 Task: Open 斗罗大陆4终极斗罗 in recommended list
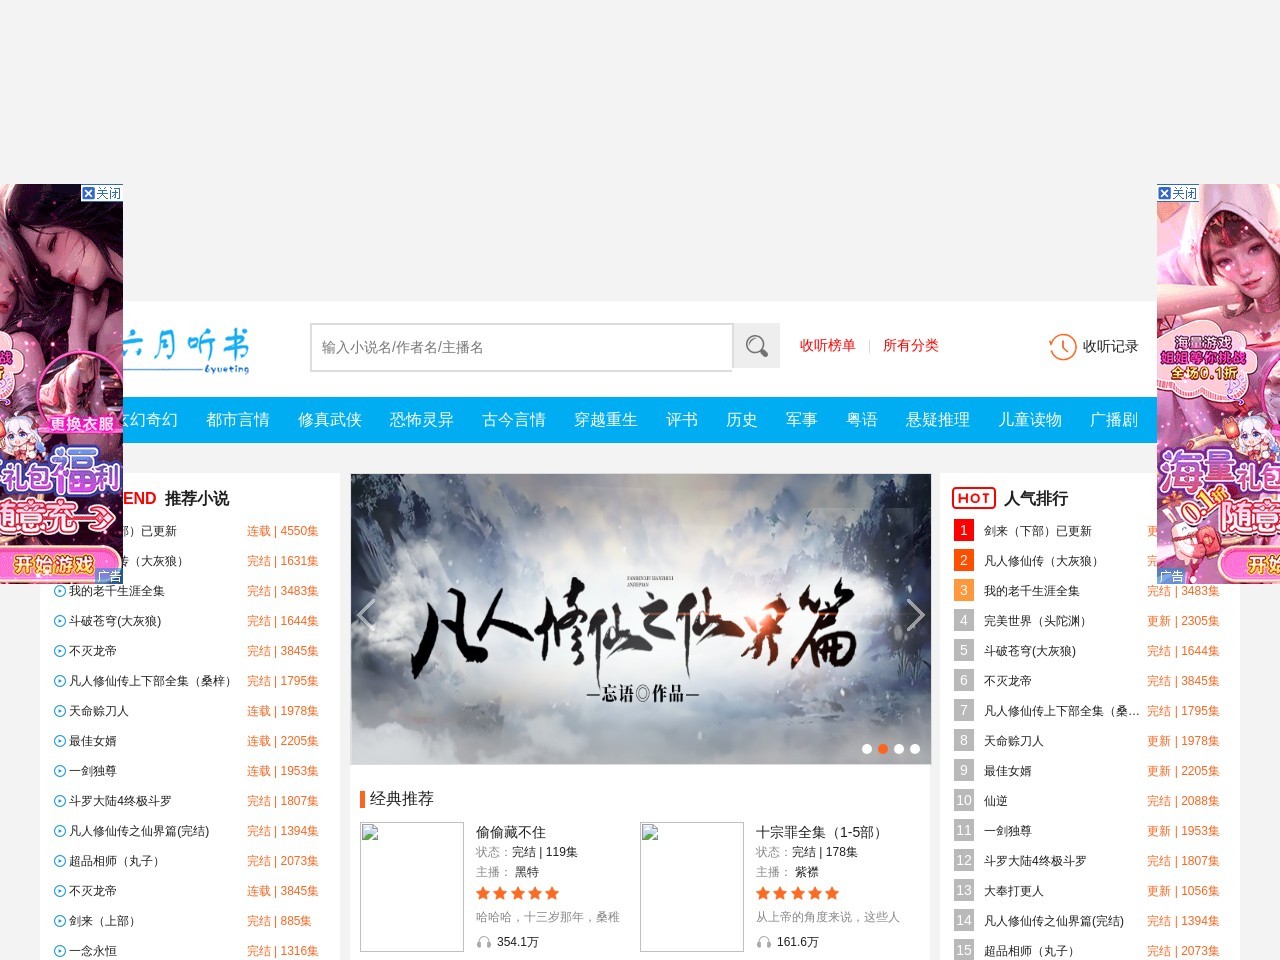coord(120,801)
